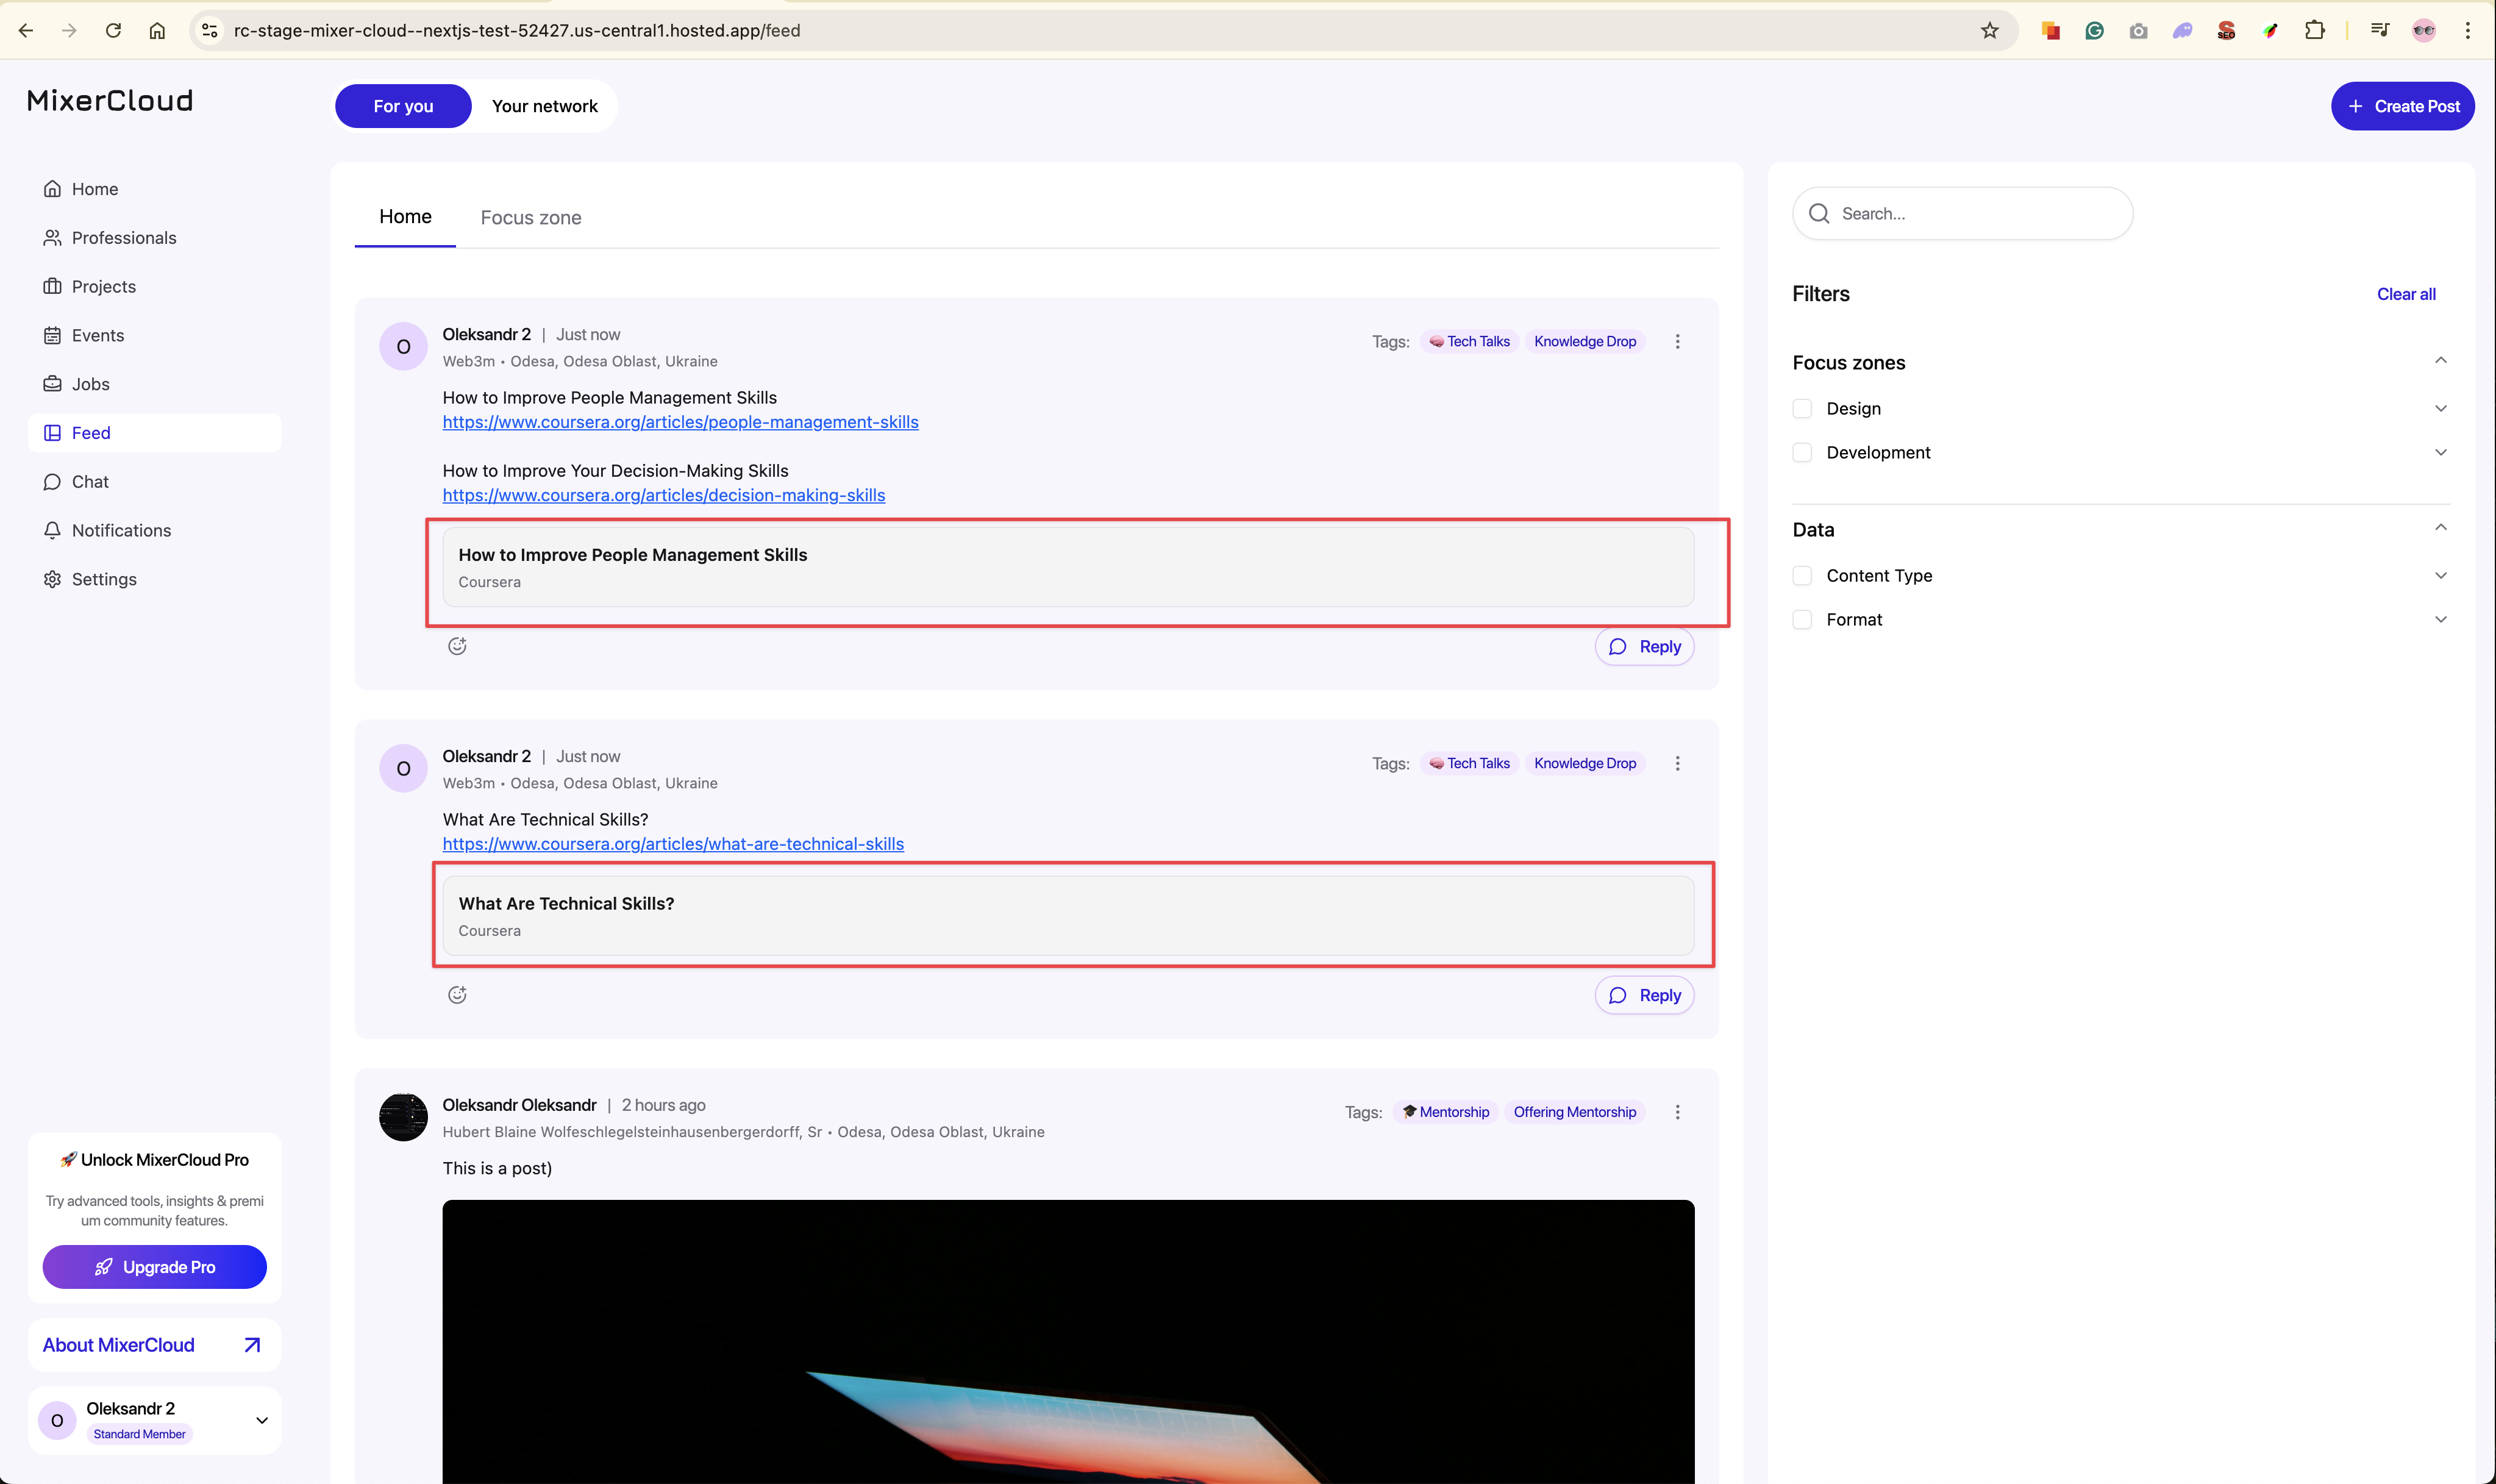The image size is (2496, 1484).
Task: Click the Upgrade Pro gradient button
Action: coord(154,1267)
